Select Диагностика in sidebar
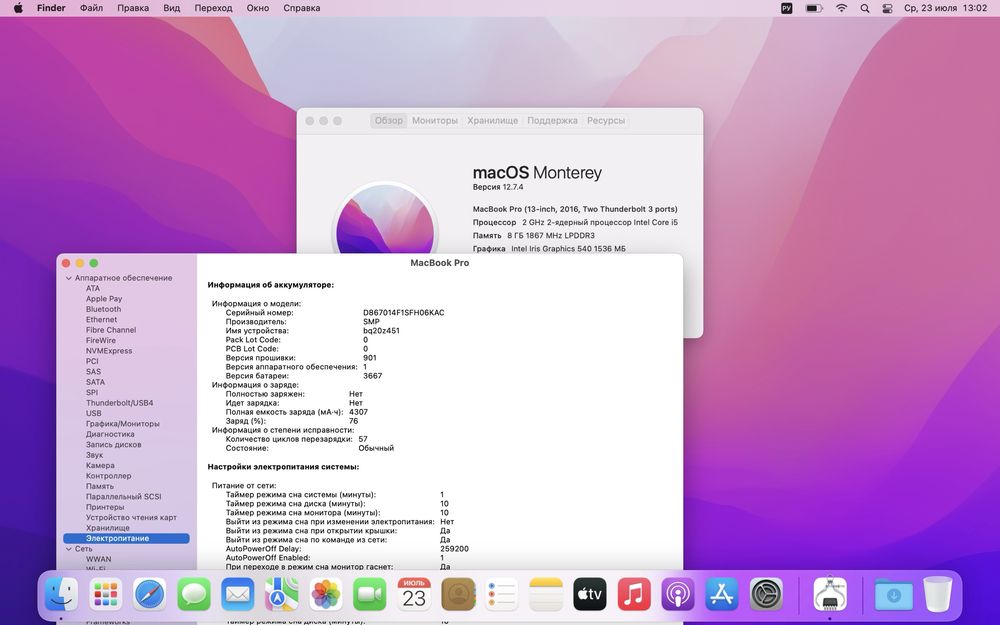This screenshot has height=625, width=1000. pos(110,434)
